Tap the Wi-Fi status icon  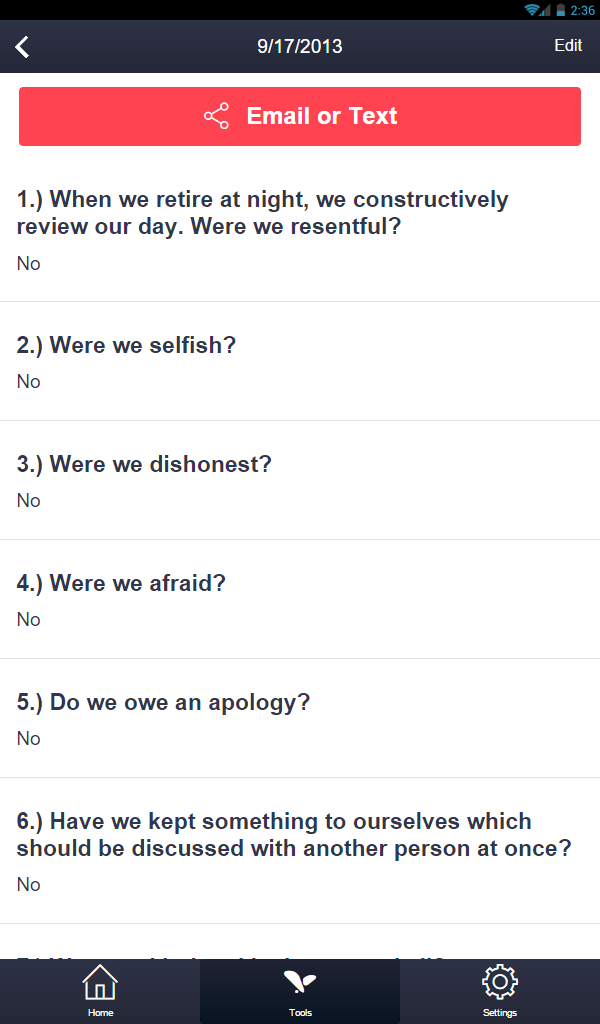[532, 10]
